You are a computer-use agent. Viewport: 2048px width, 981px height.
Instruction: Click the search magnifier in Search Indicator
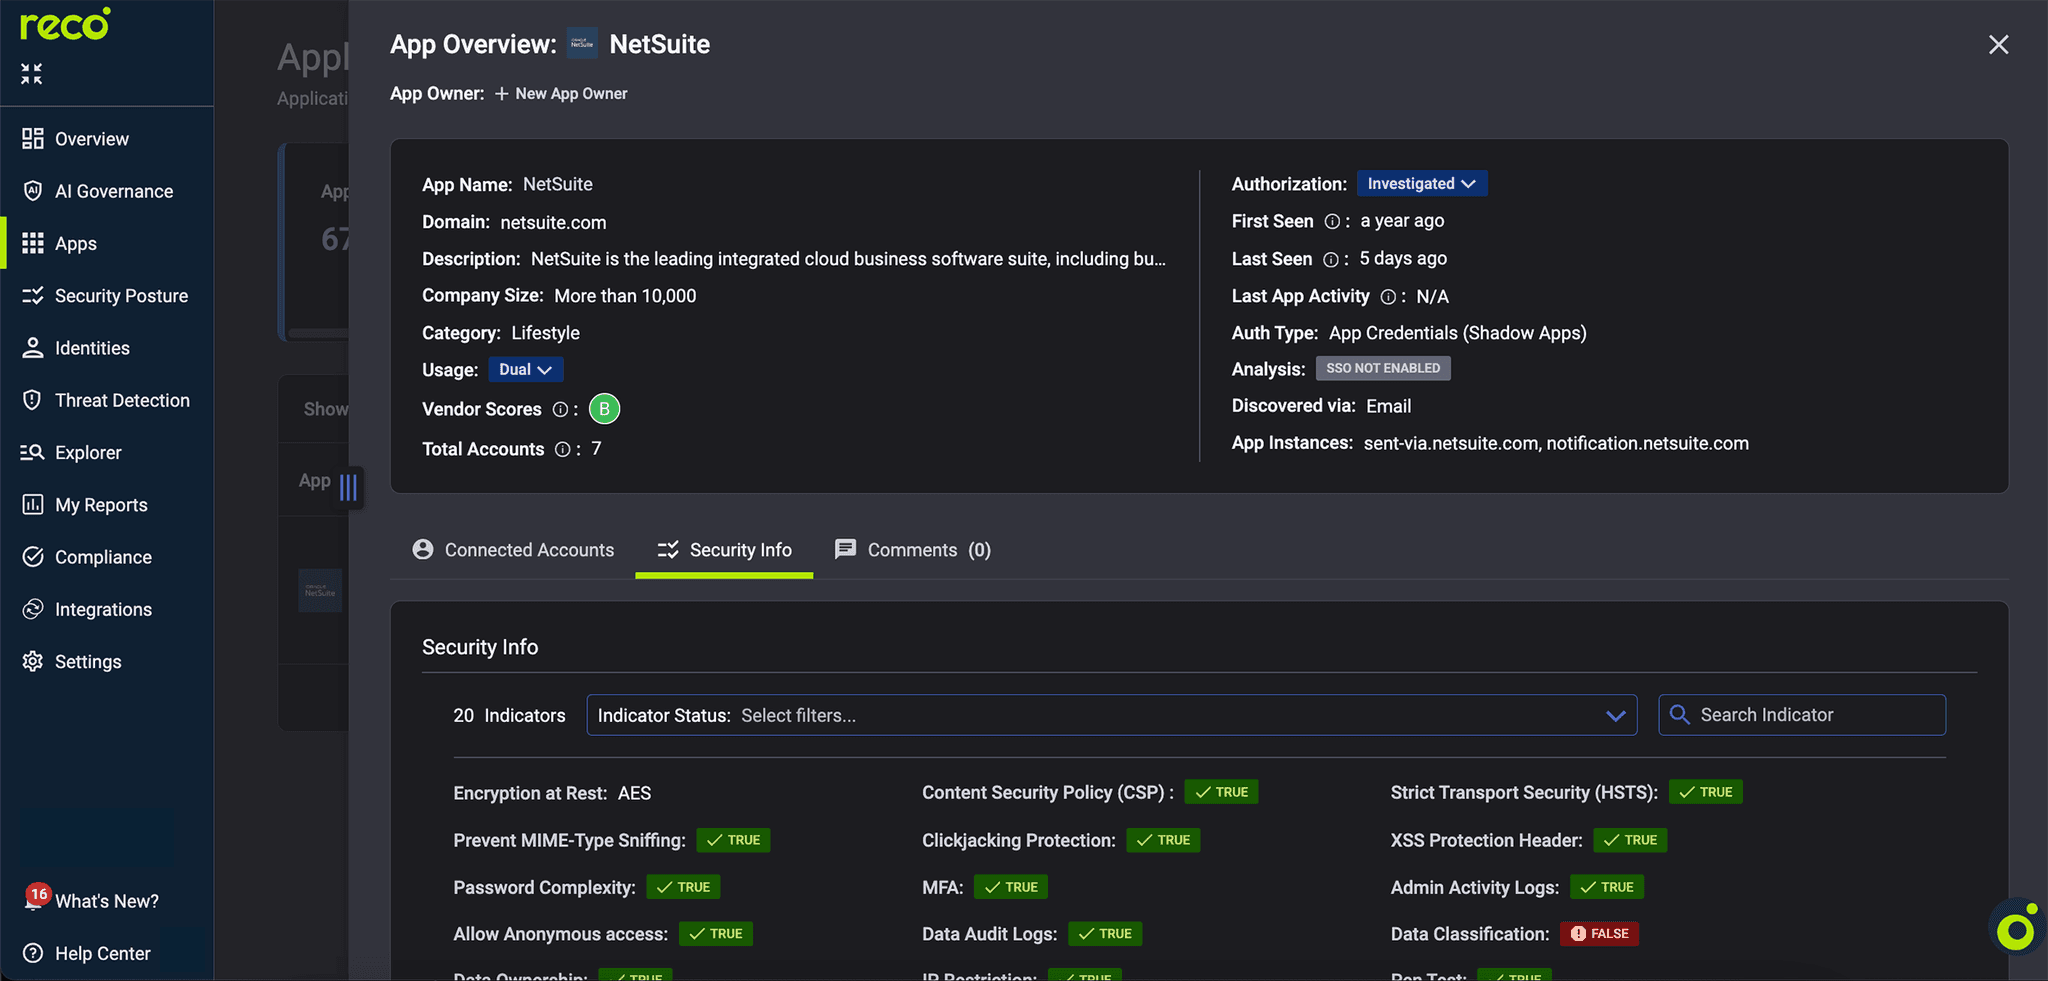(1680, 715)
